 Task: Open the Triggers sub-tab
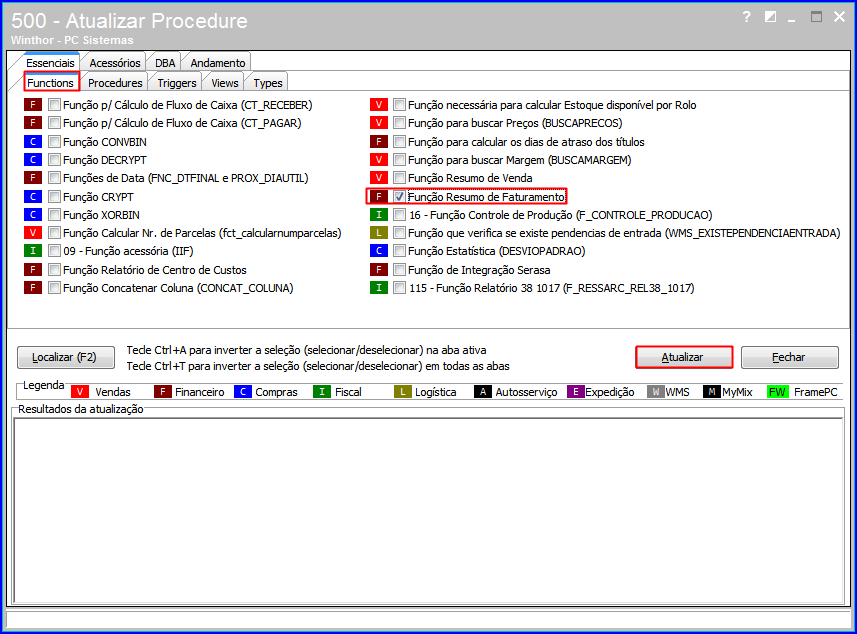[x=177, y=83]
